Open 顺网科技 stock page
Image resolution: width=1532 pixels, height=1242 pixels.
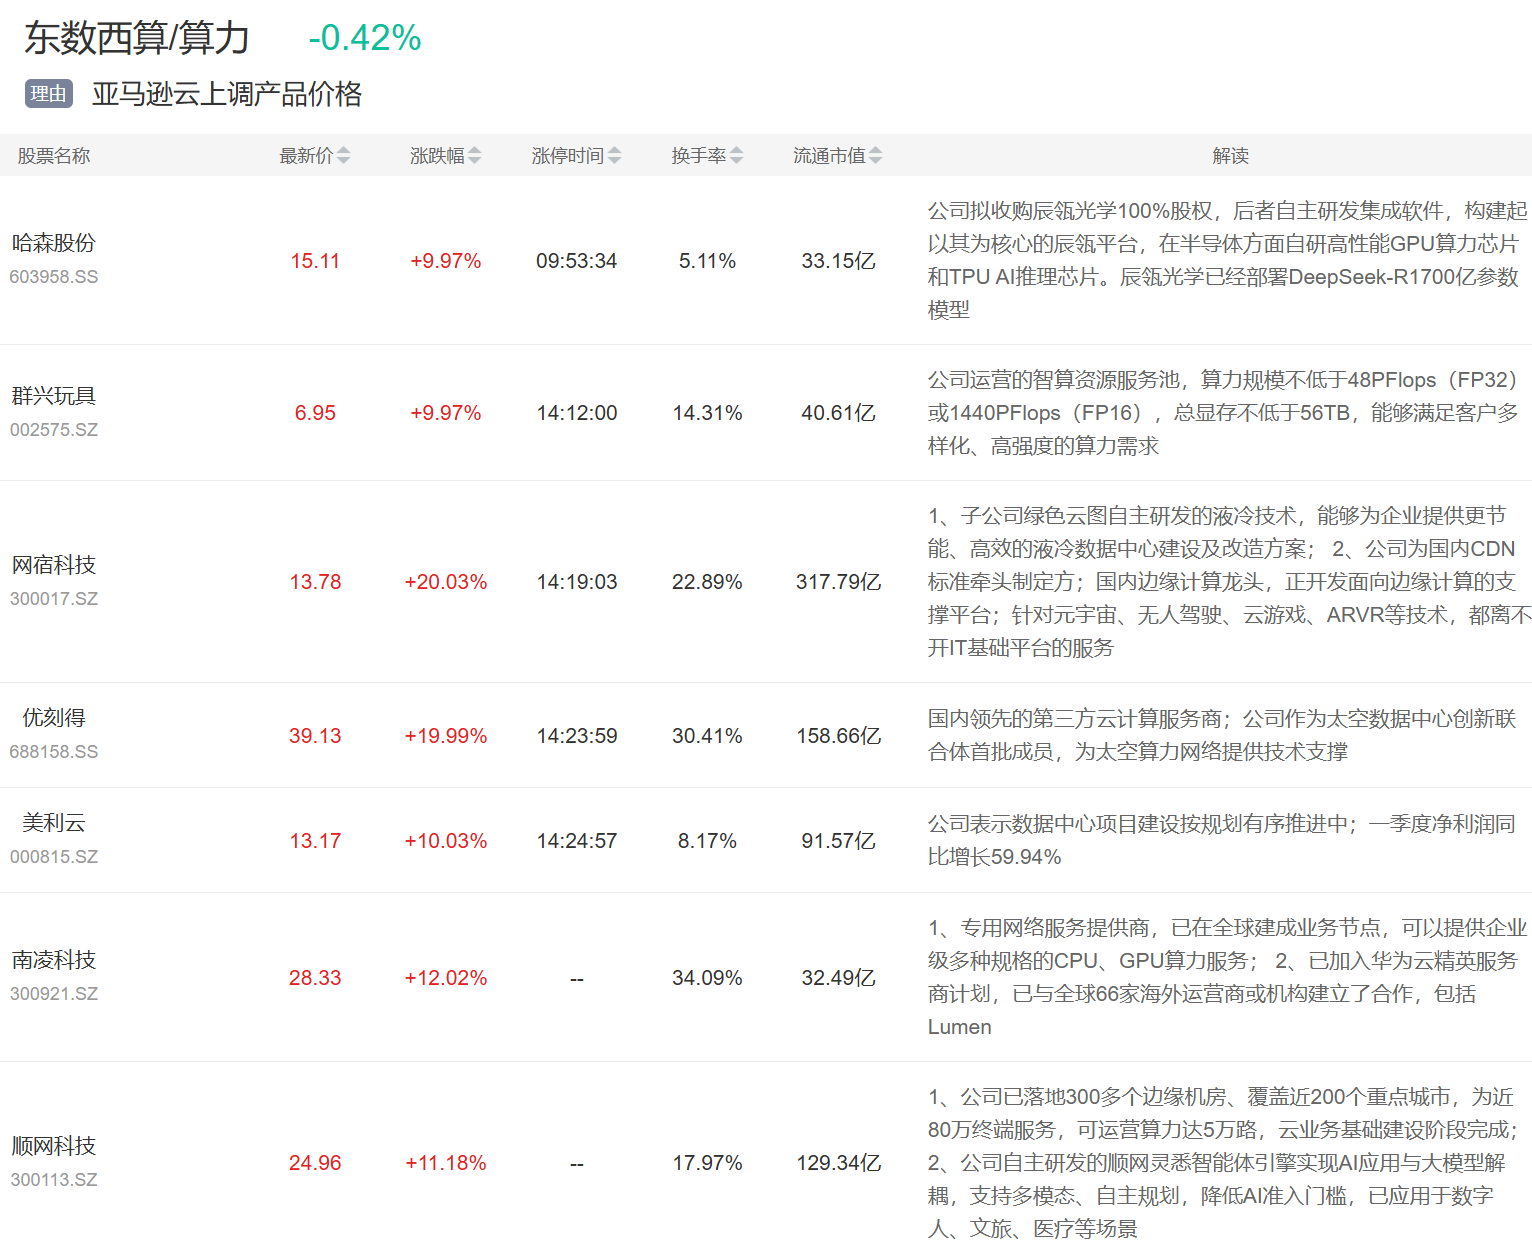[54, 1146]
